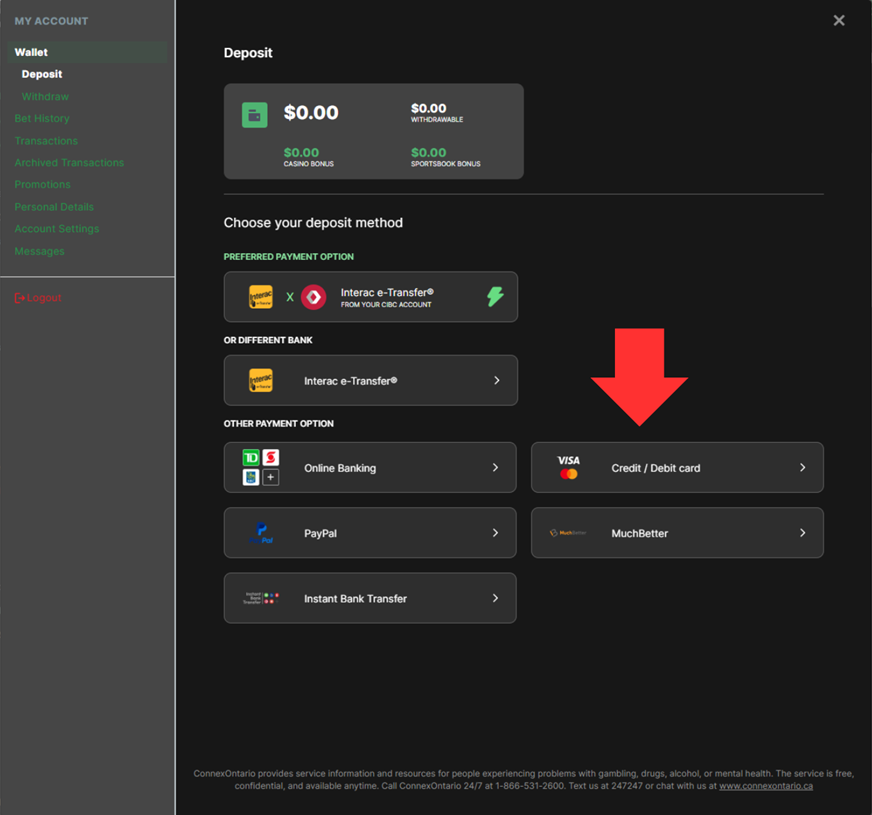The width and height of the screenshot is (872, 815).
Task: Select Account Settings in the sidebar
Action: pos(57,229)
